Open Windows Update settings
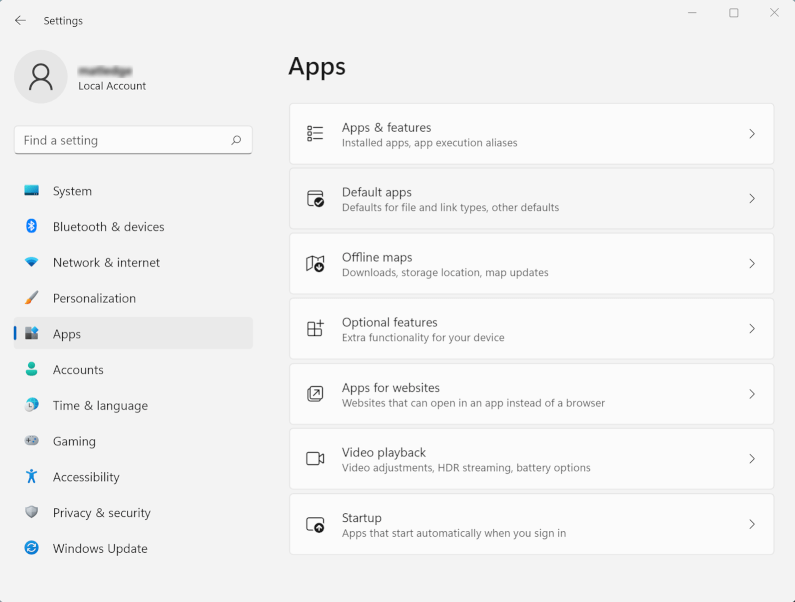This screenshot has width=795, height=602. [133, 548]
